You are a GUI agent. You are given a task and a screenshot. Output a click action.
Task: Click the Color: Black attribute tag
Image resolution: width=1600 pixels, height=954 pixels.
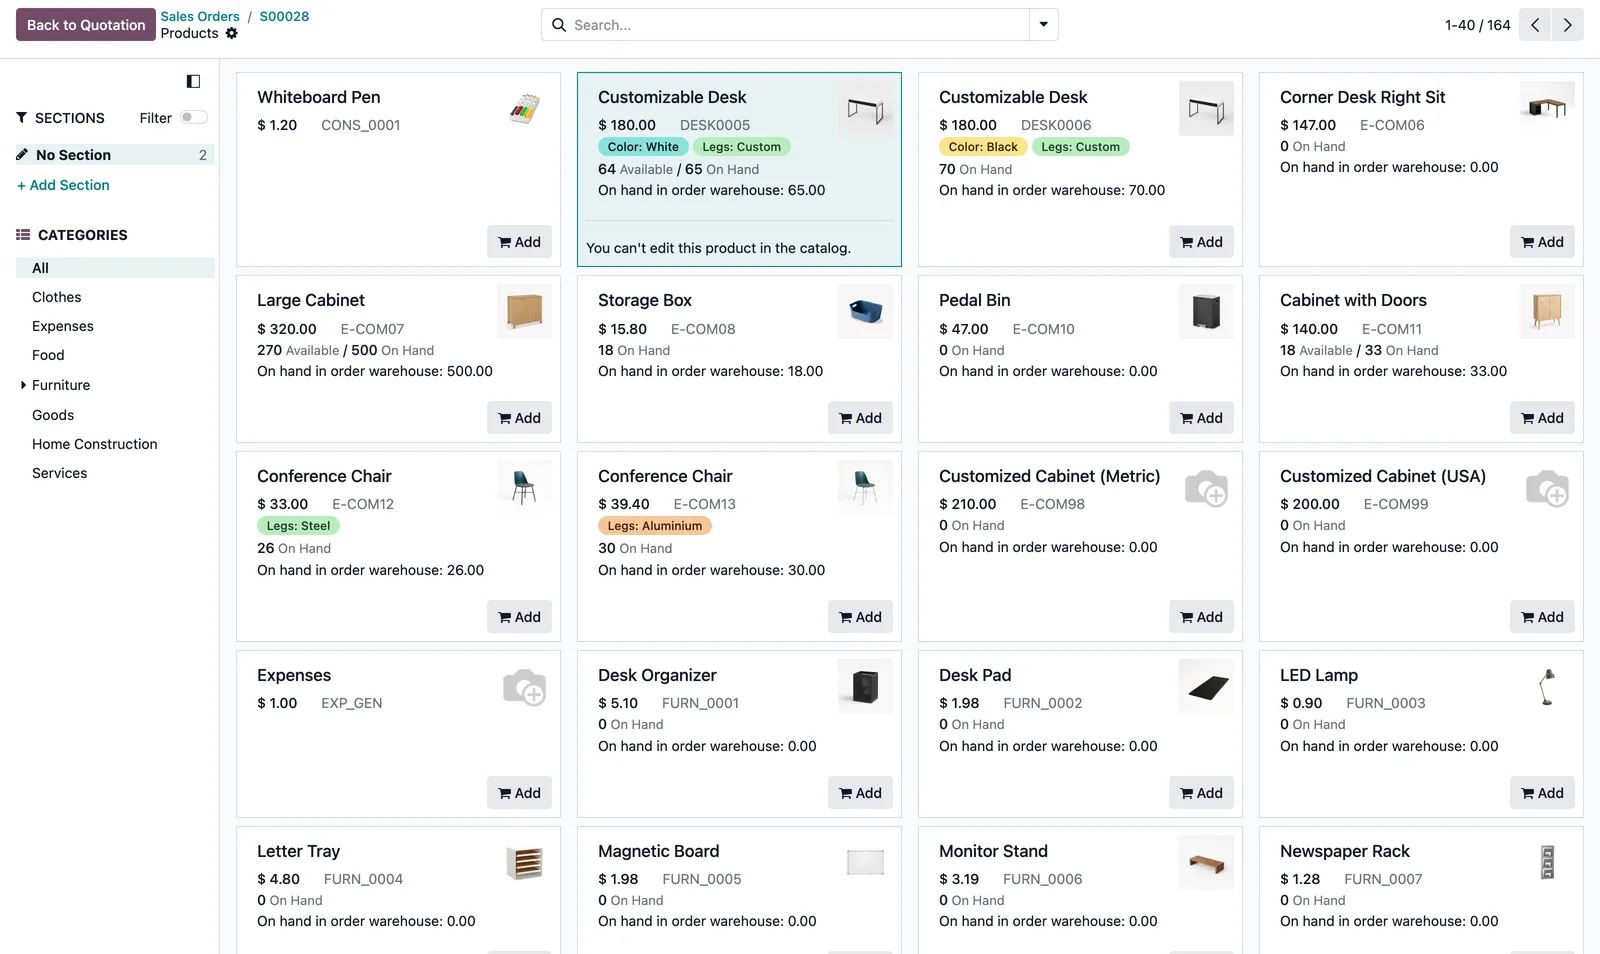pyautogui.click(x=983, y=147)
